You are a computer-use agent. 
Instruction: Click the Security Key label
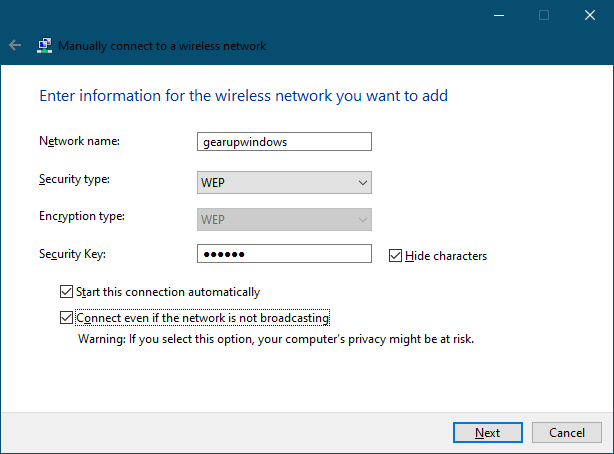(x=71, y=254)
